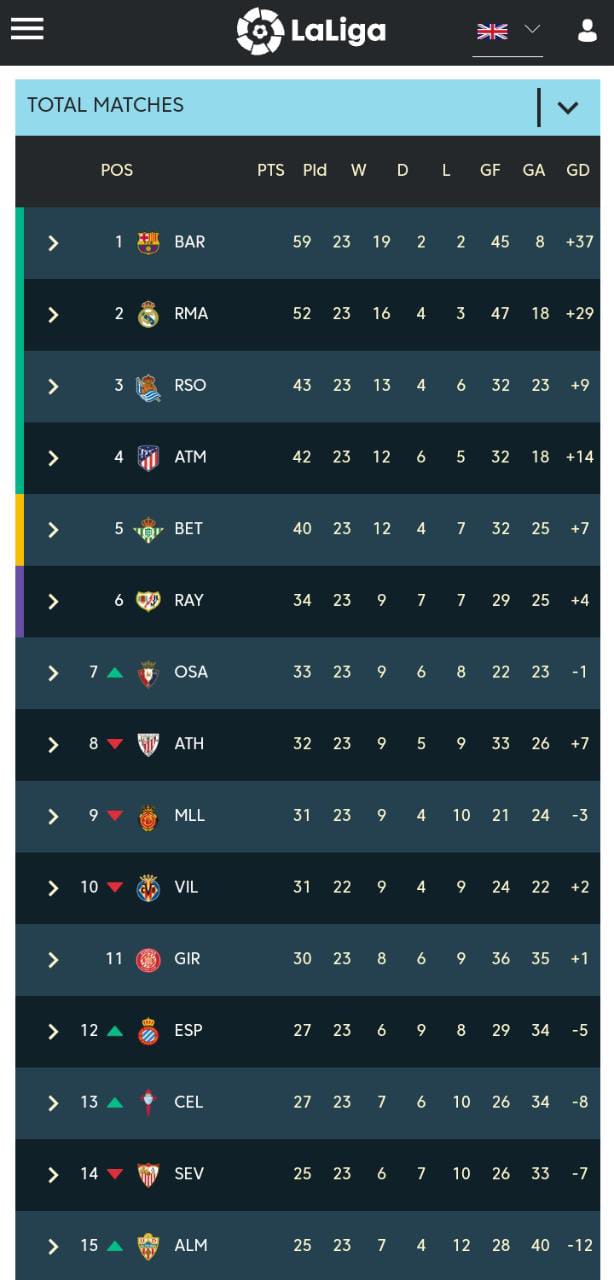Viewport: 614px width, 1280px height.
Task: Open the language selector with UK flag
Action: tap(507, 31)
